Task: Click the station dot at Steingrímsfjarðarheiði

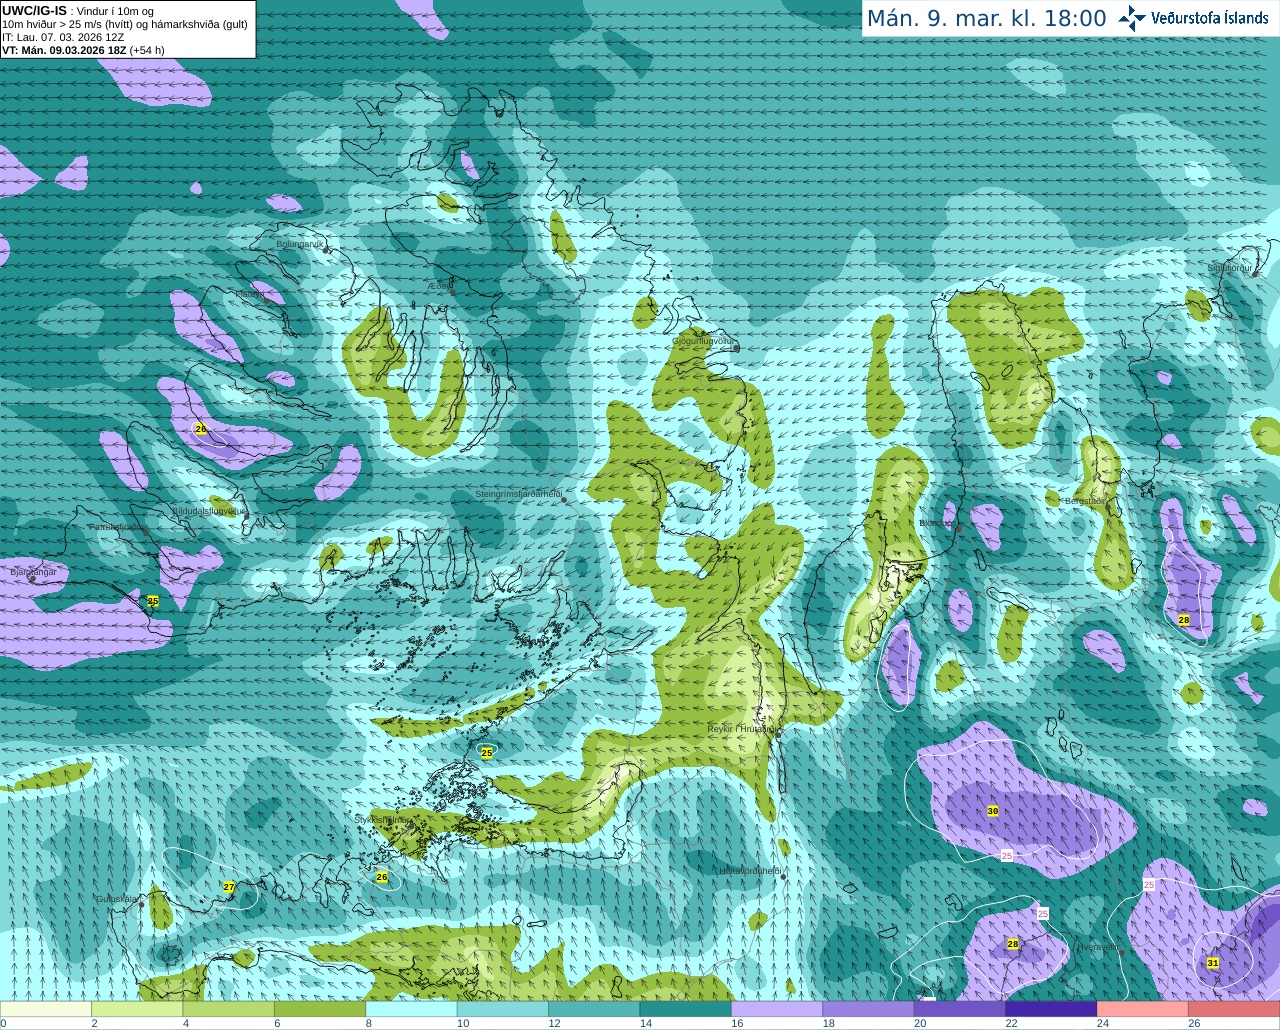Action: 564,499
